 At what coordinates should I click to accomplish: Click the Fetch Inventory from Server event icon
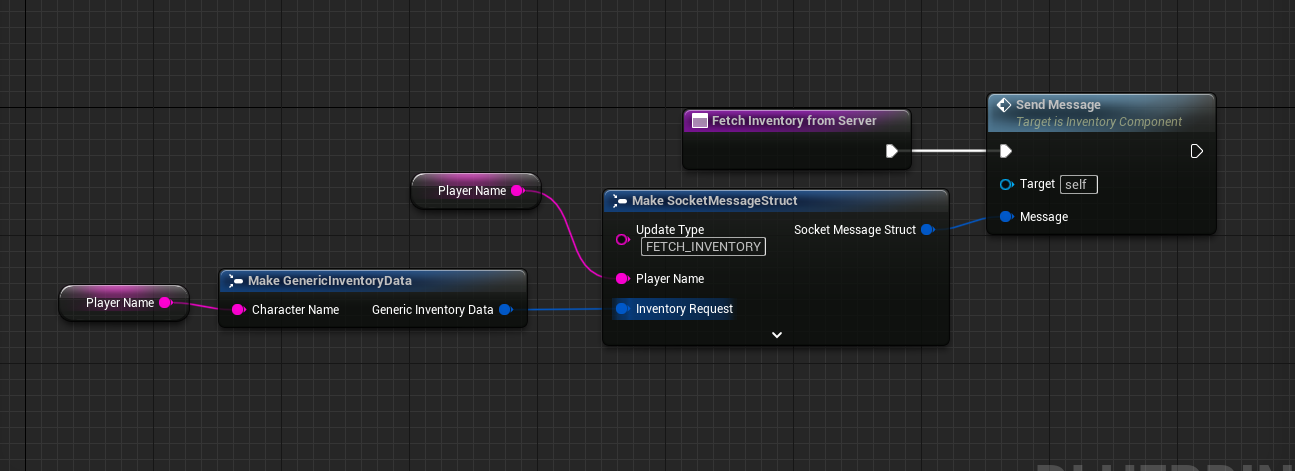[700, 121]
